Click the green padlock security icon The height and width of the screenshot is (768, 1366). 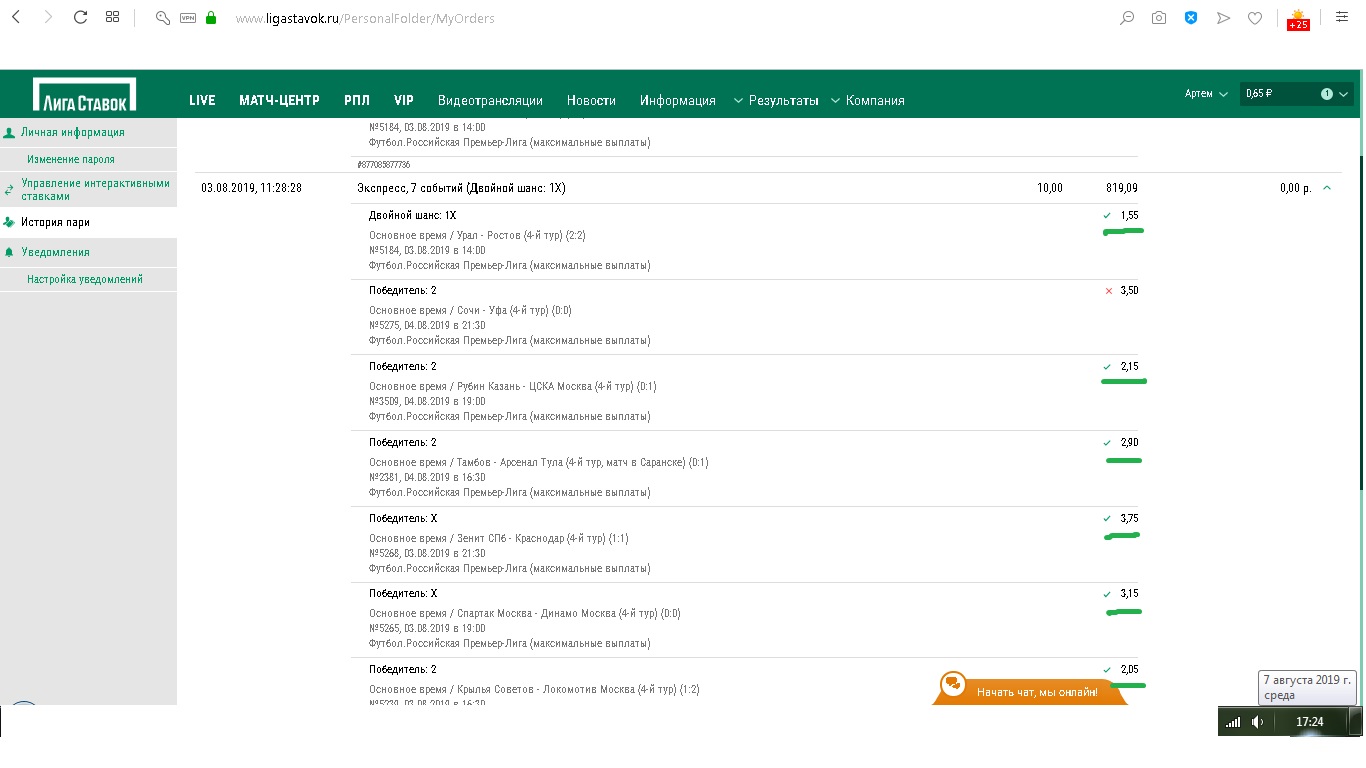click(x=211, y=18)
